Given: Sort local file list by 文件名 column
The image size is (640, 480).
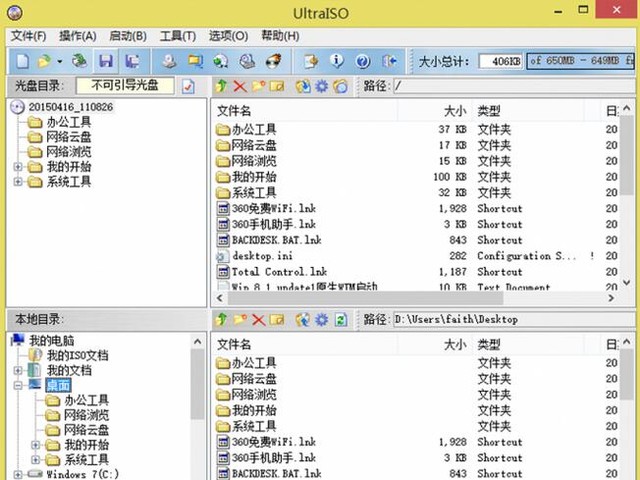Looking at the screenshot, I should [304, 344].
